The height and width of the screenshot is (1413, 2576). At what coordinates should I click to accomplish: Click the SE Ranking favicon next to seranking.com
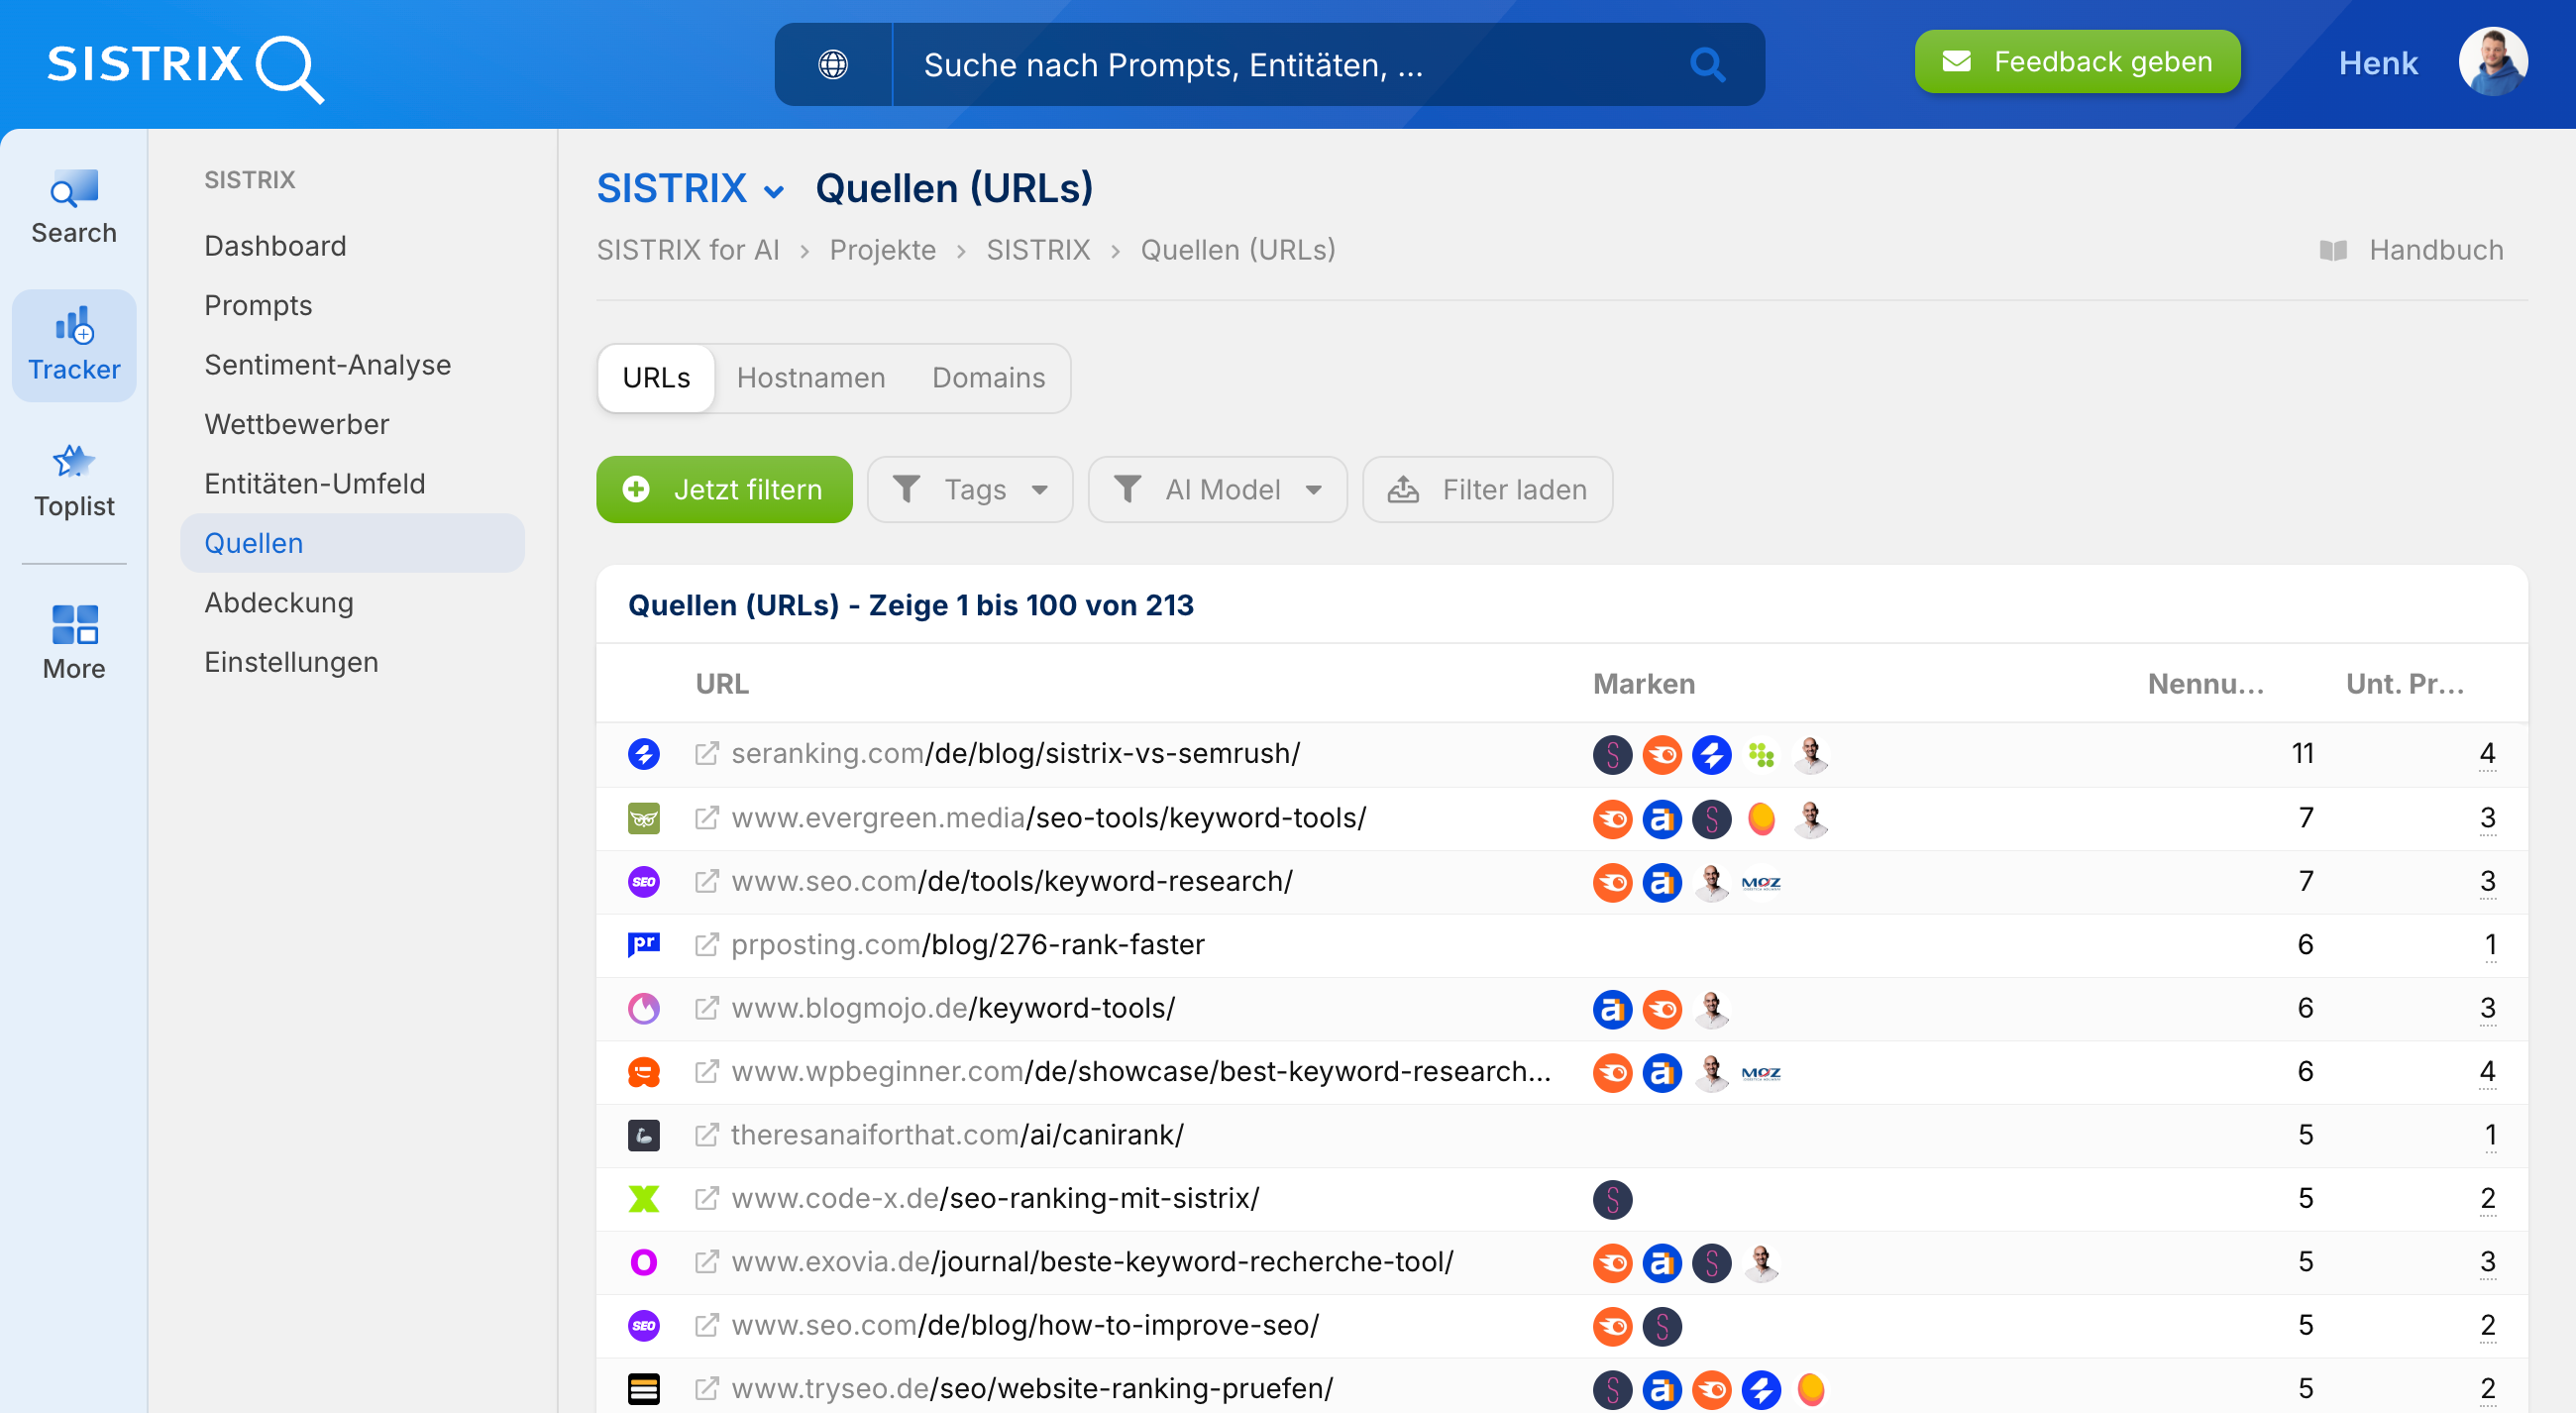click(645, 754)
